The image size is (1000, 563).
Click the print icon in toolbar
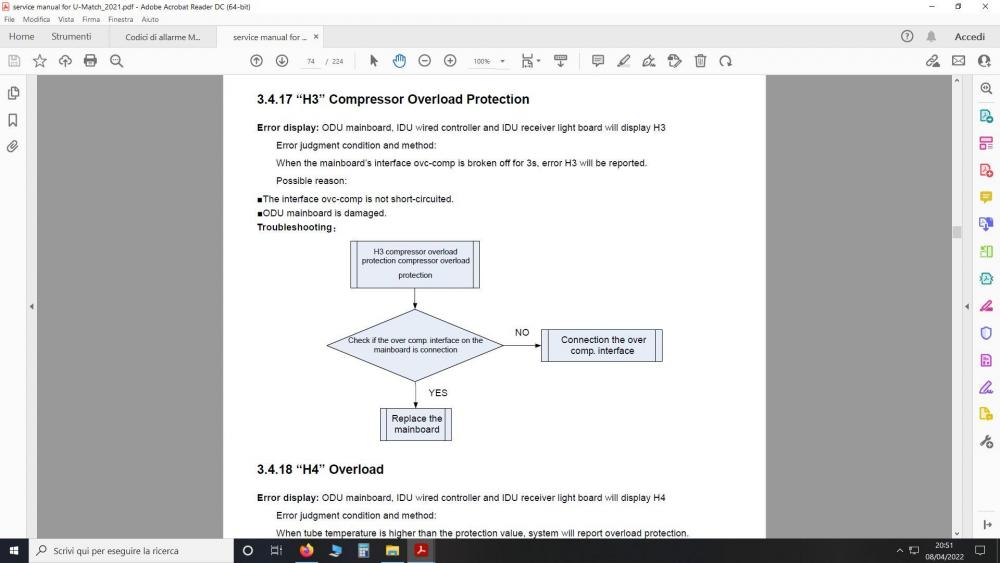pos(90,61)
